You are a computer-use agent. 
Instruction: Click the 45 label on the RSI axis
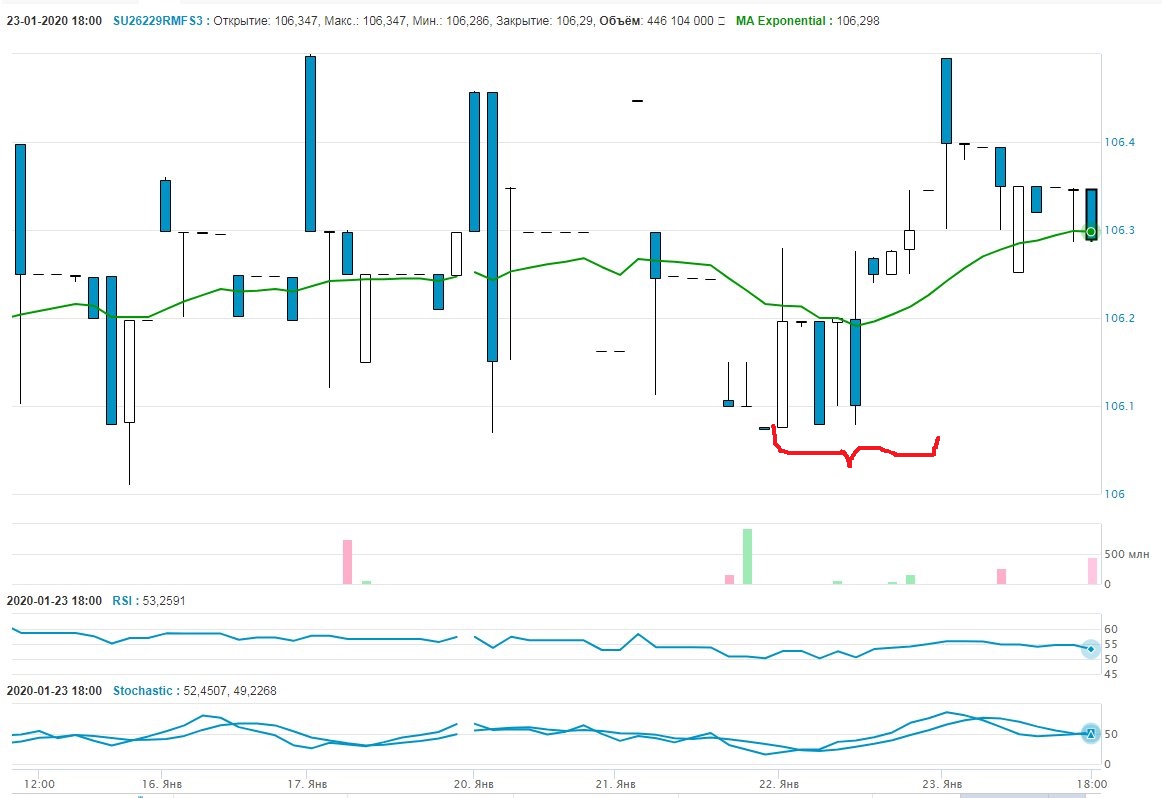[x=1111, y=674]
